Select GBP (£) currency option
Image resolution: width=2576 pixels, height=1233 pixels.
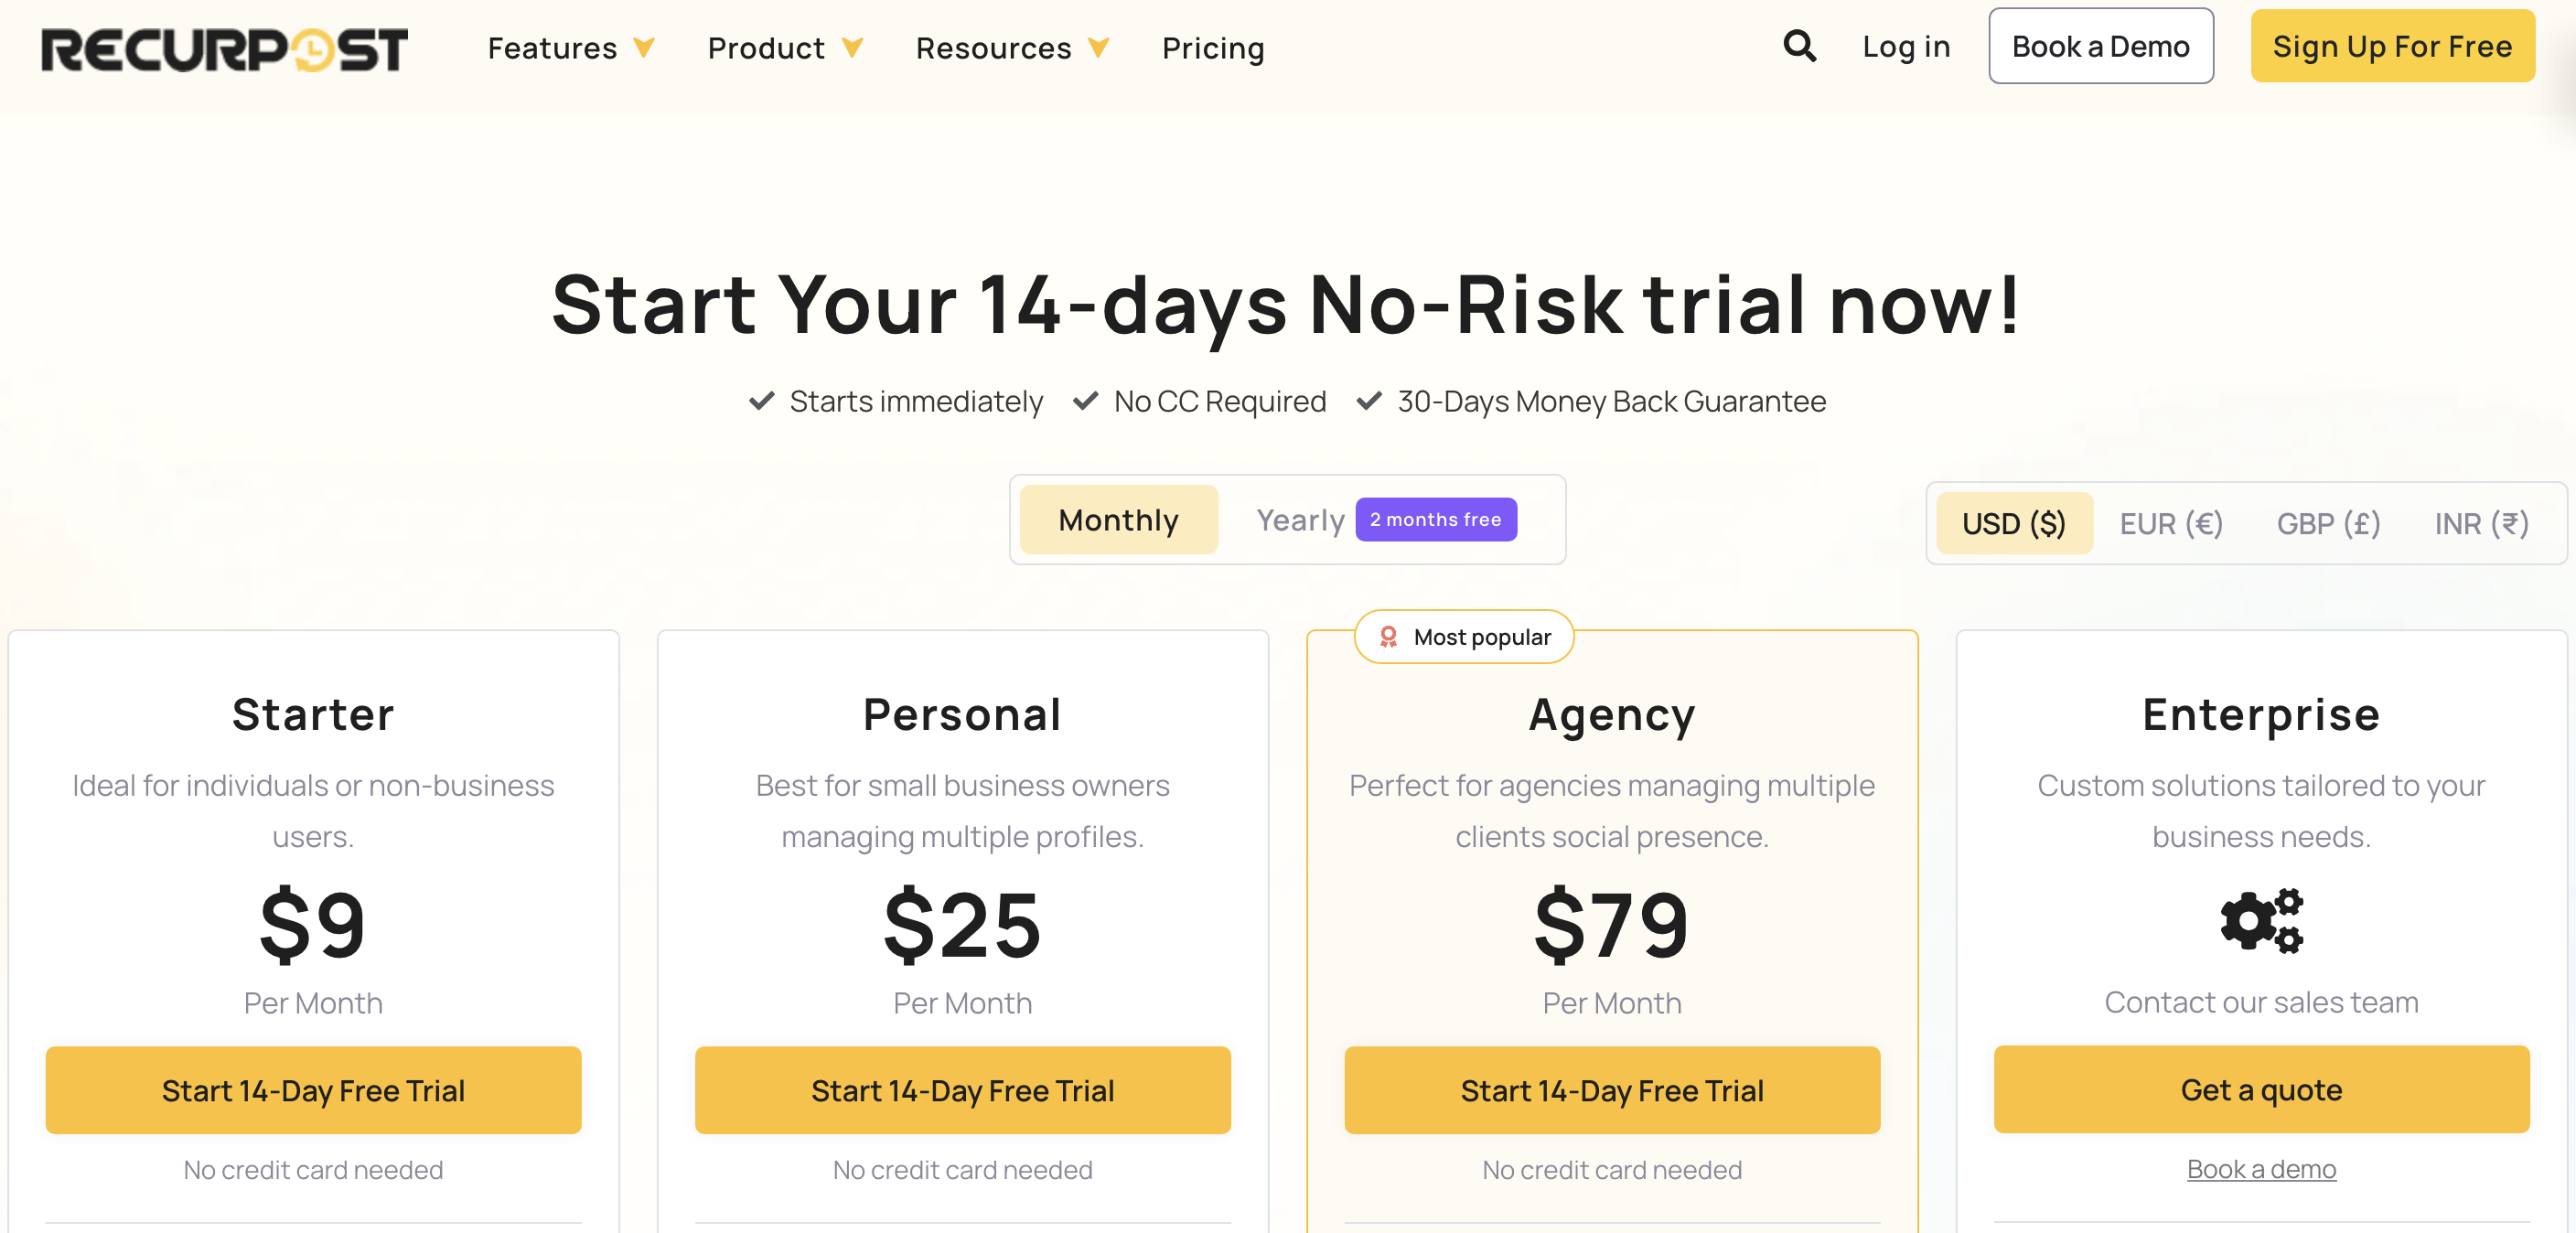[x=2327, y=524]
